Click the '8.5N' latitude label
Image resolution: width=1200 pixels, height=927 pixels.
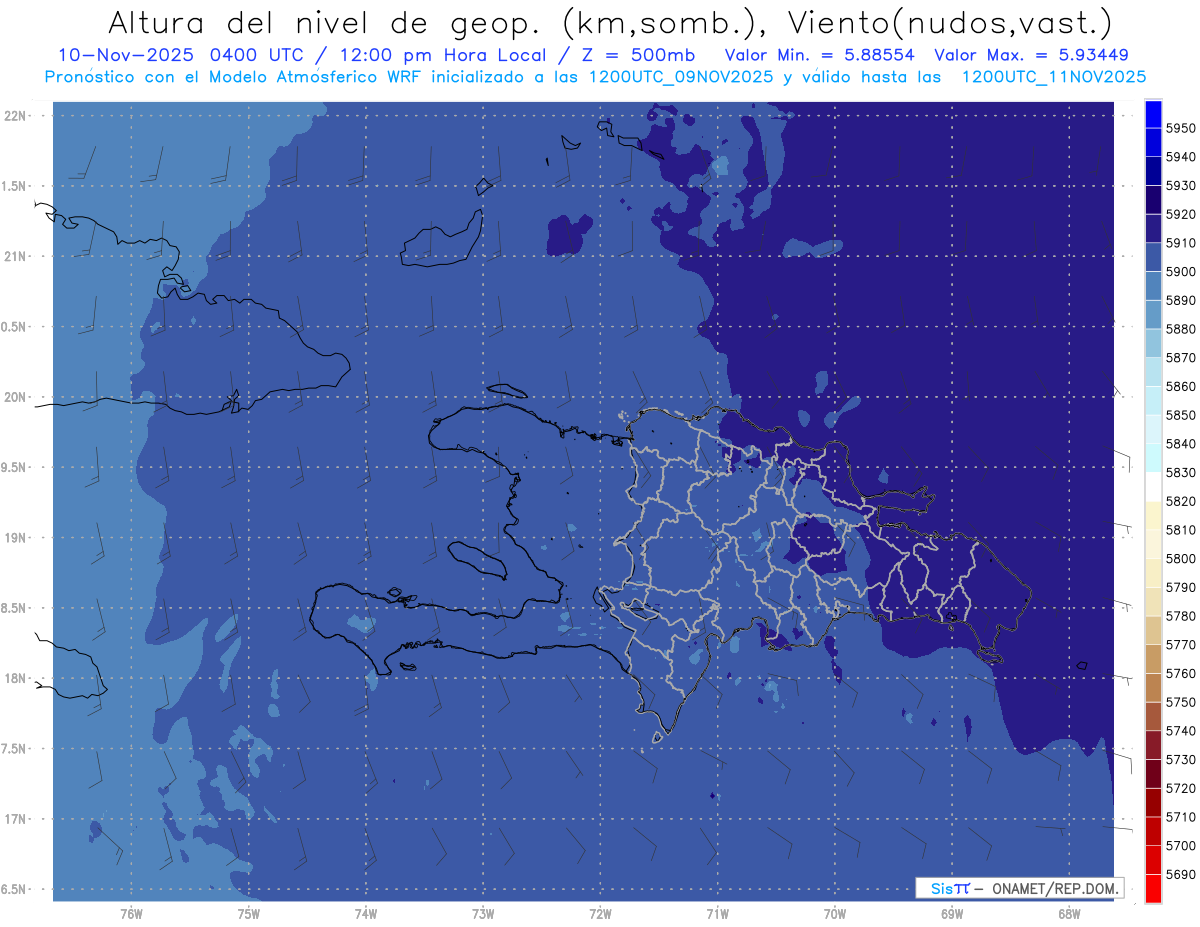click(x=15, y=608)
